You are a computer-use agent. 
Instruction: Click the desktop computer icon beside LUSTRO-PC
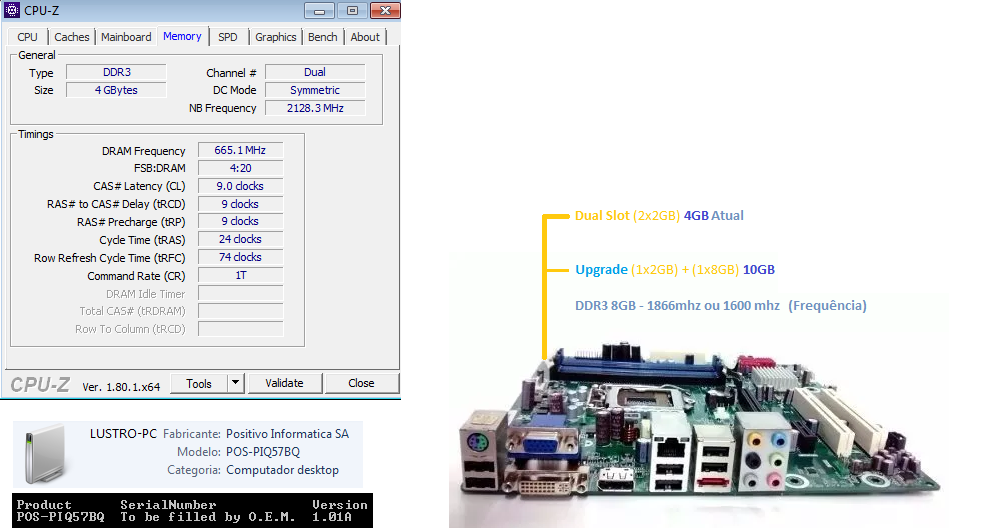coord(45,454)
